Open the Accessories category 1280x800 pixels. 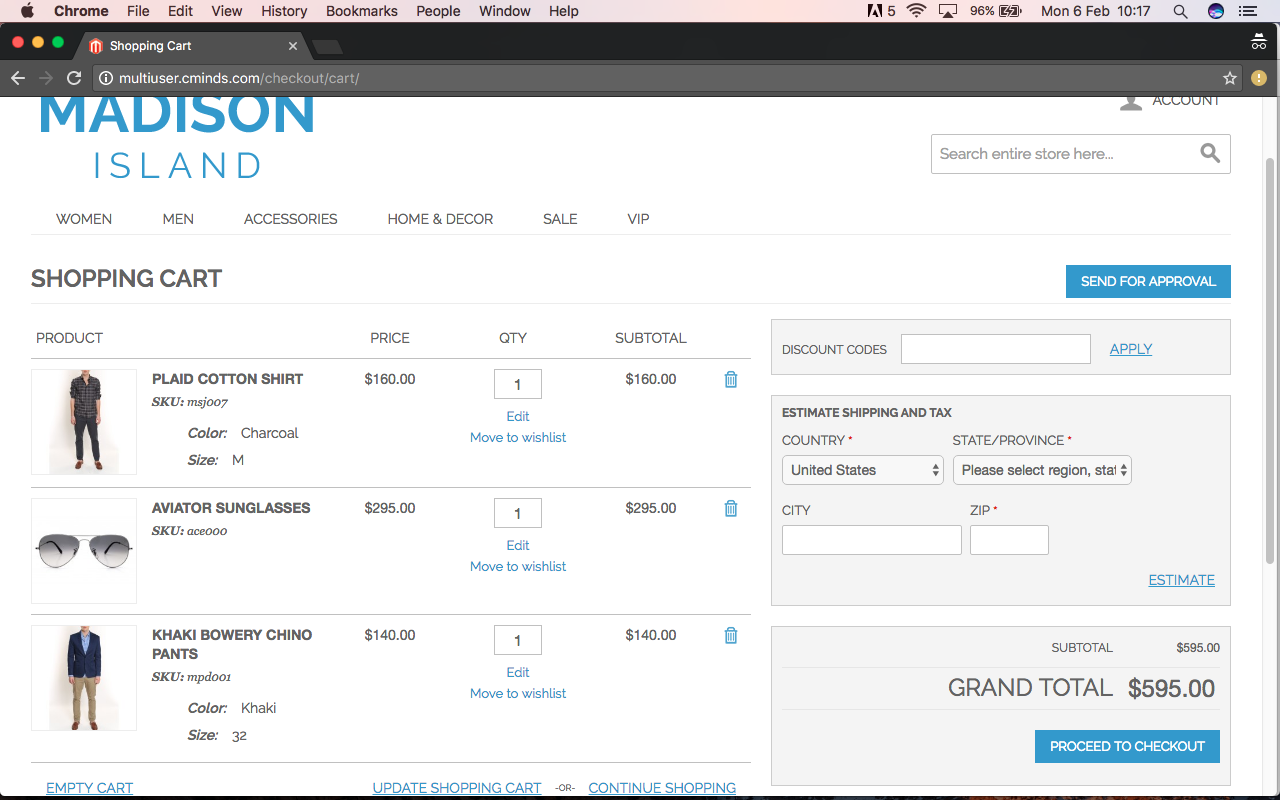[291, 219]
